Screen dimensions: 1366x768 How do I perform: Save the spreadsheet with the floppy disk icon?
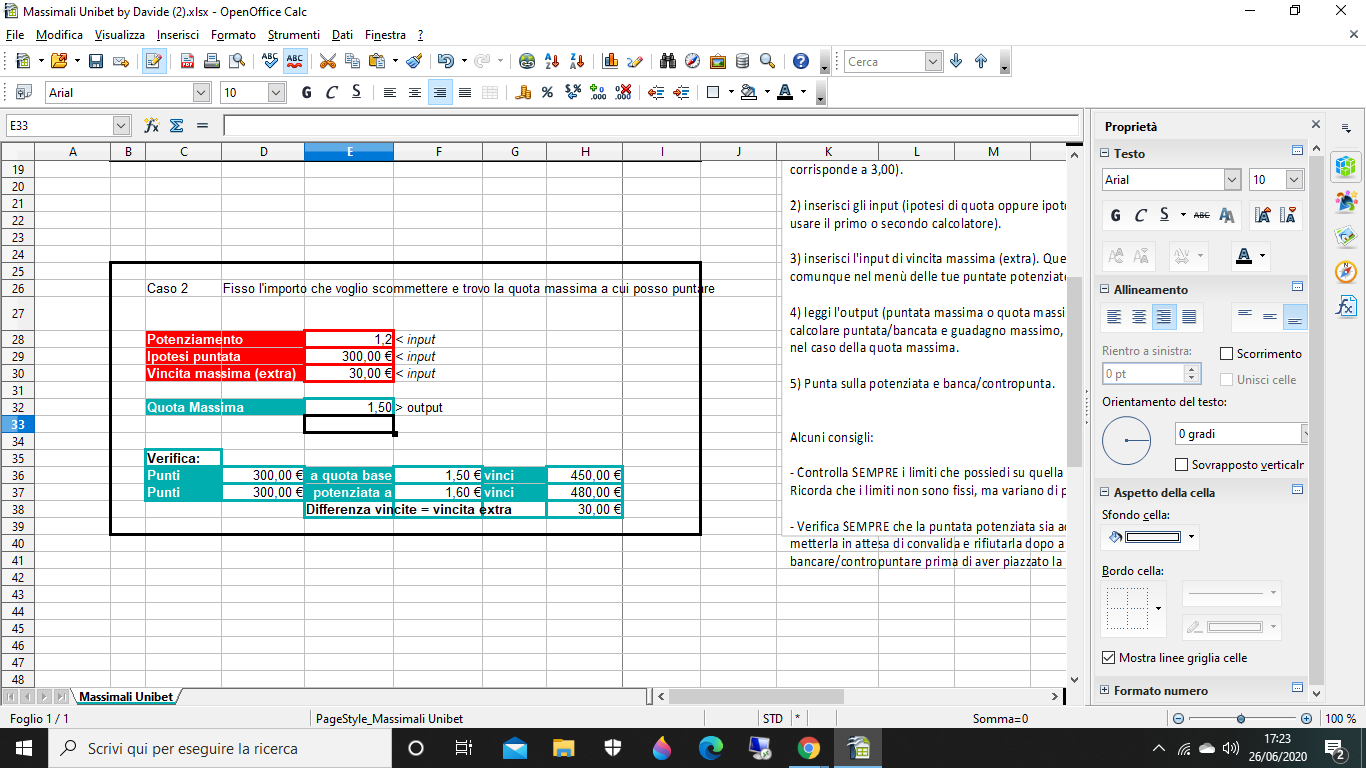(x=96, y=61)
